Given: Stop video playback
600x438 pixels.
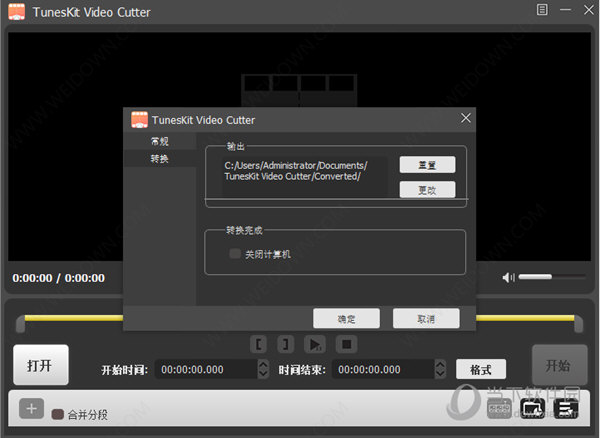Looking at the screenshot, I should [346, 344].
